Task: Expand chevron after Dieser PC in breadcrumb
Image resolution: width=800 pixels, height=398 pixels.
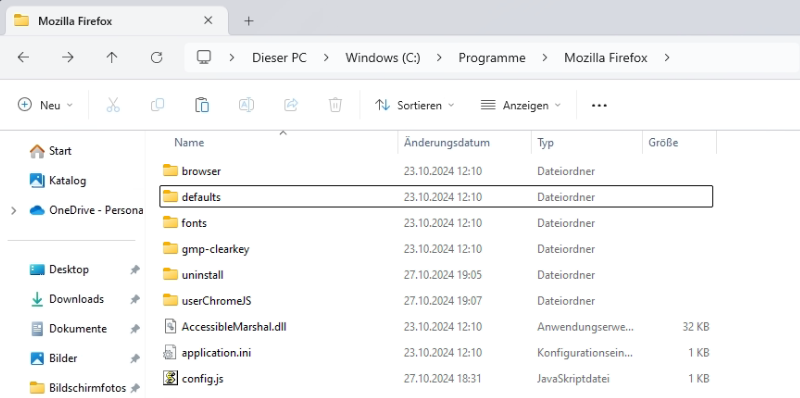Action: tap(326, 58)
